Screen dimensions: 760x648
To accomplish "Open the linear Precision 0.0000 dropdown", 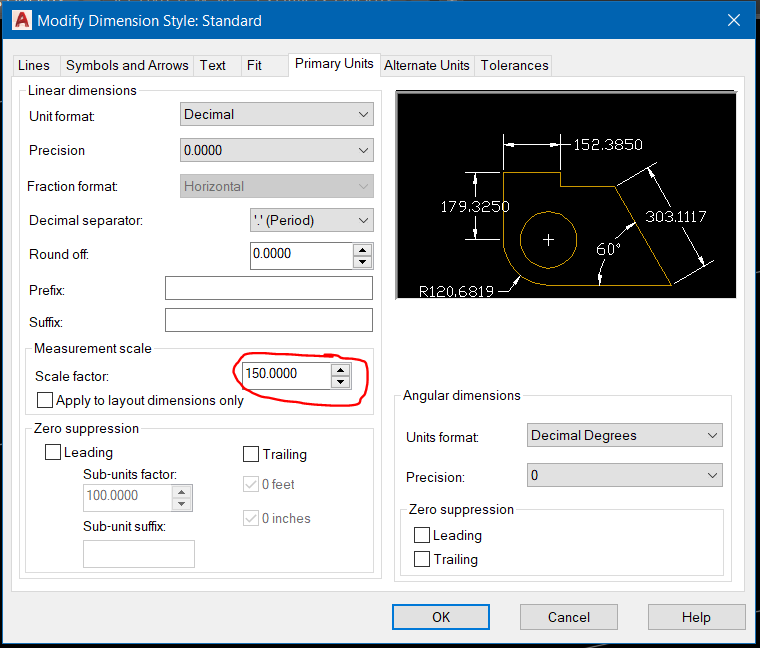I will (277, 150).
